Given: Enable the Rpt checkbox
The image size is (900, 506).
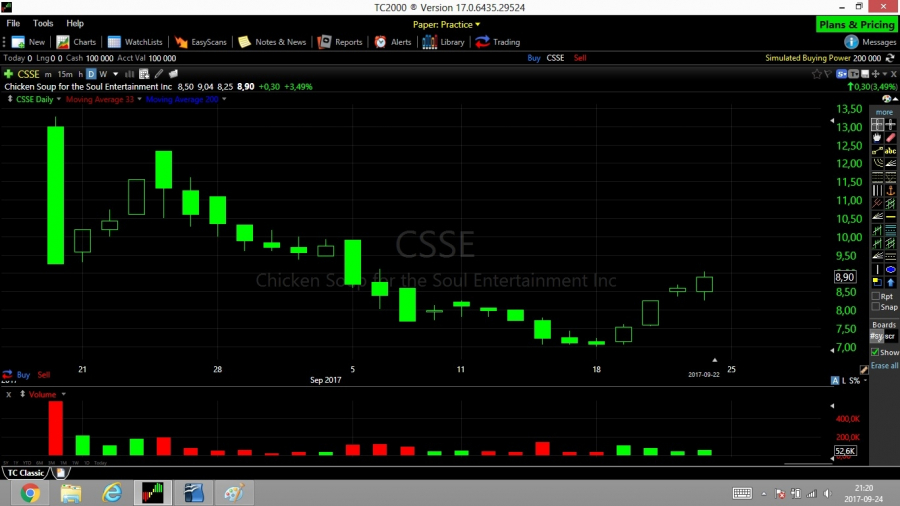Looking at the screenshot, I should pos(877,296).
